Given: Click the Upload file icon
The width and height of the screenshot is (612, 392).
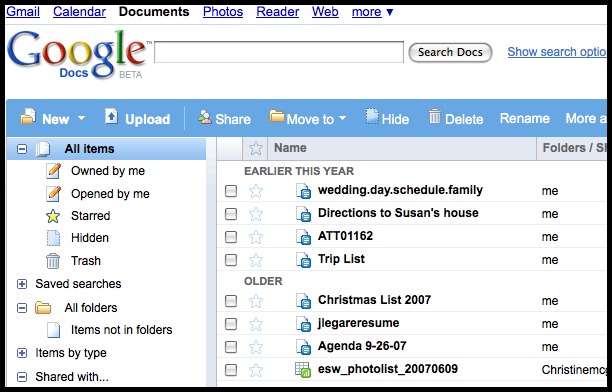Looking at the screenshot, I should click(x=111, y=117).
